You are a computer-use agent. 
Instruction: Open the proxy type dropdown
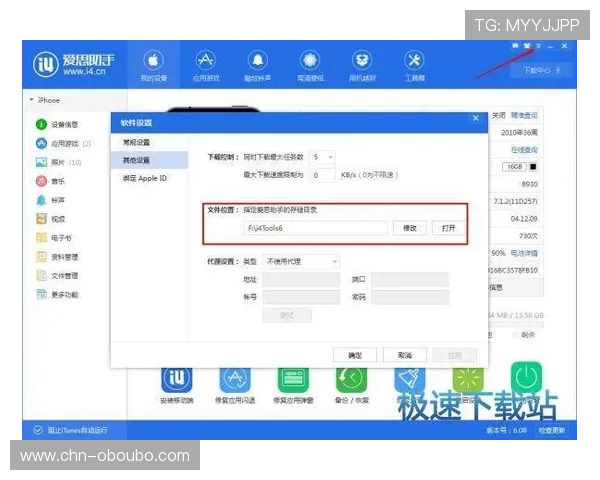point(301,261)
